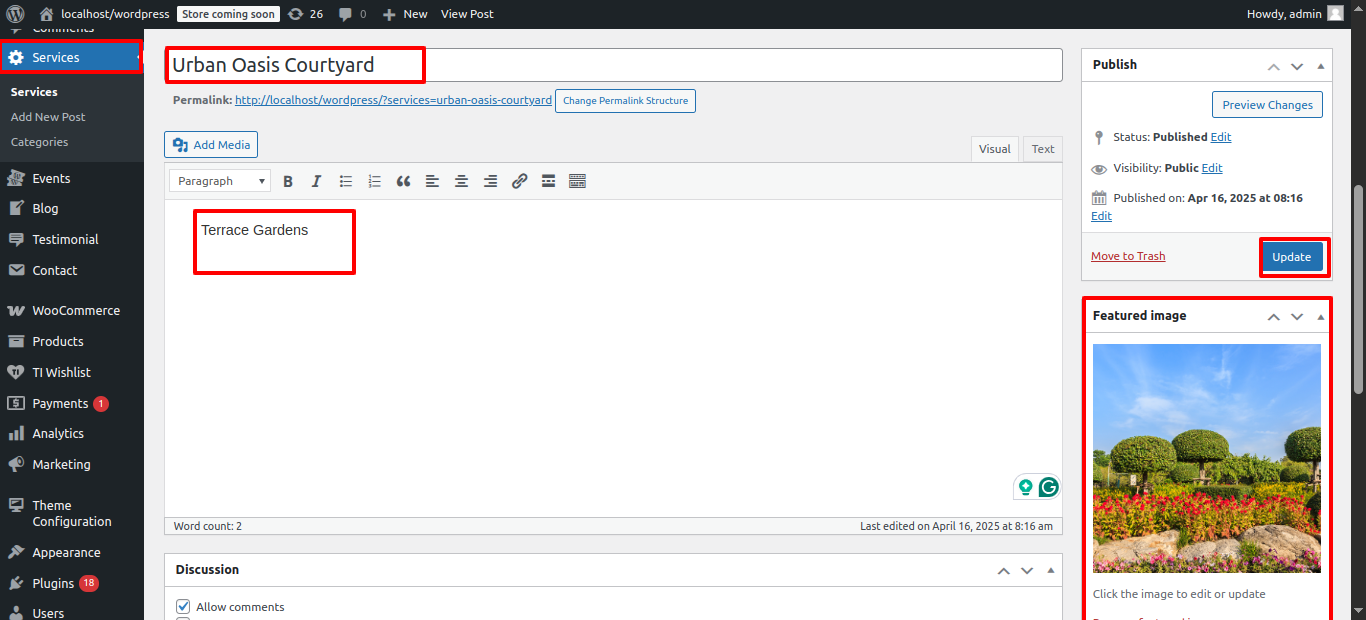Open the 26 pending updates icon
Viewport: 1366px width, 620px height.
point(305,14)
